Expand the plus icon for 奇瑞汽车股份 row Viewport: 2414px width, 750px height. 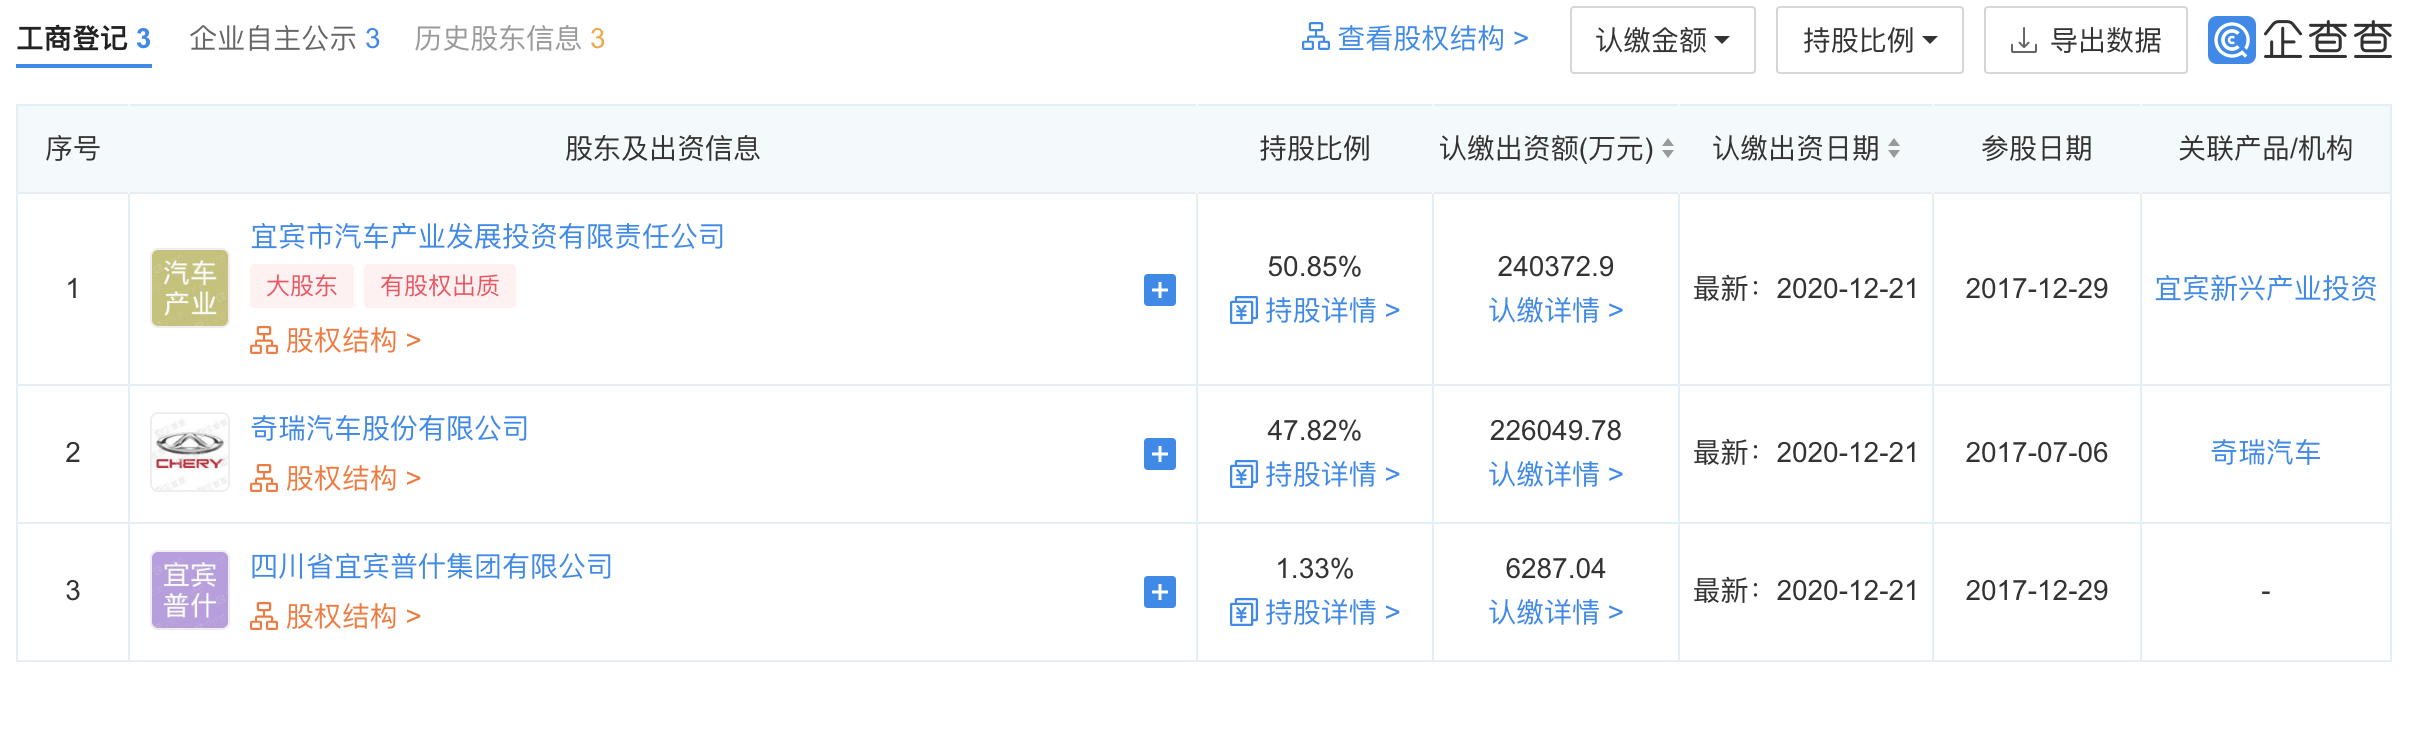[x=1160, y=454]
